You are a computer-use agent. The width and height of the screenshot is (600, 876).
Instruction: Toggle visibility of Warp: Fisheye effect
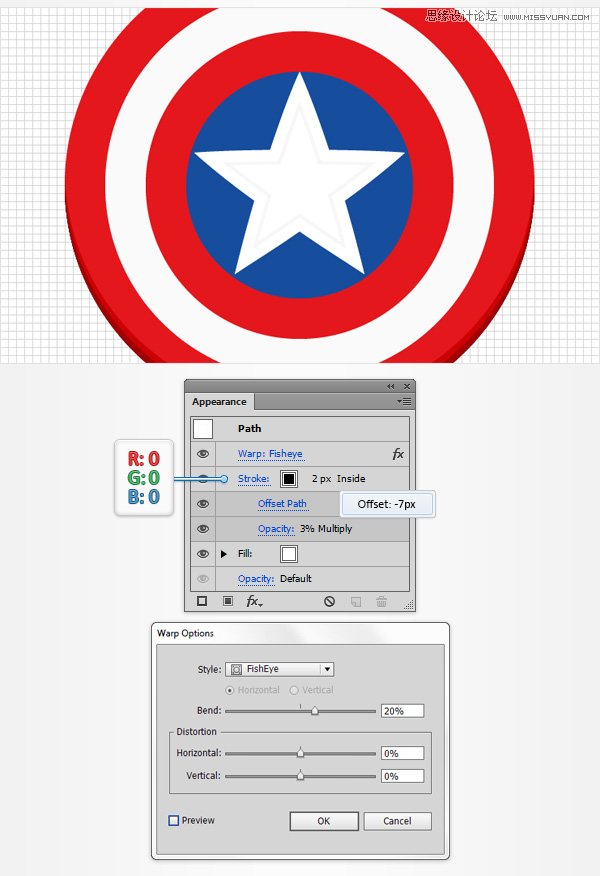(203, 454)
